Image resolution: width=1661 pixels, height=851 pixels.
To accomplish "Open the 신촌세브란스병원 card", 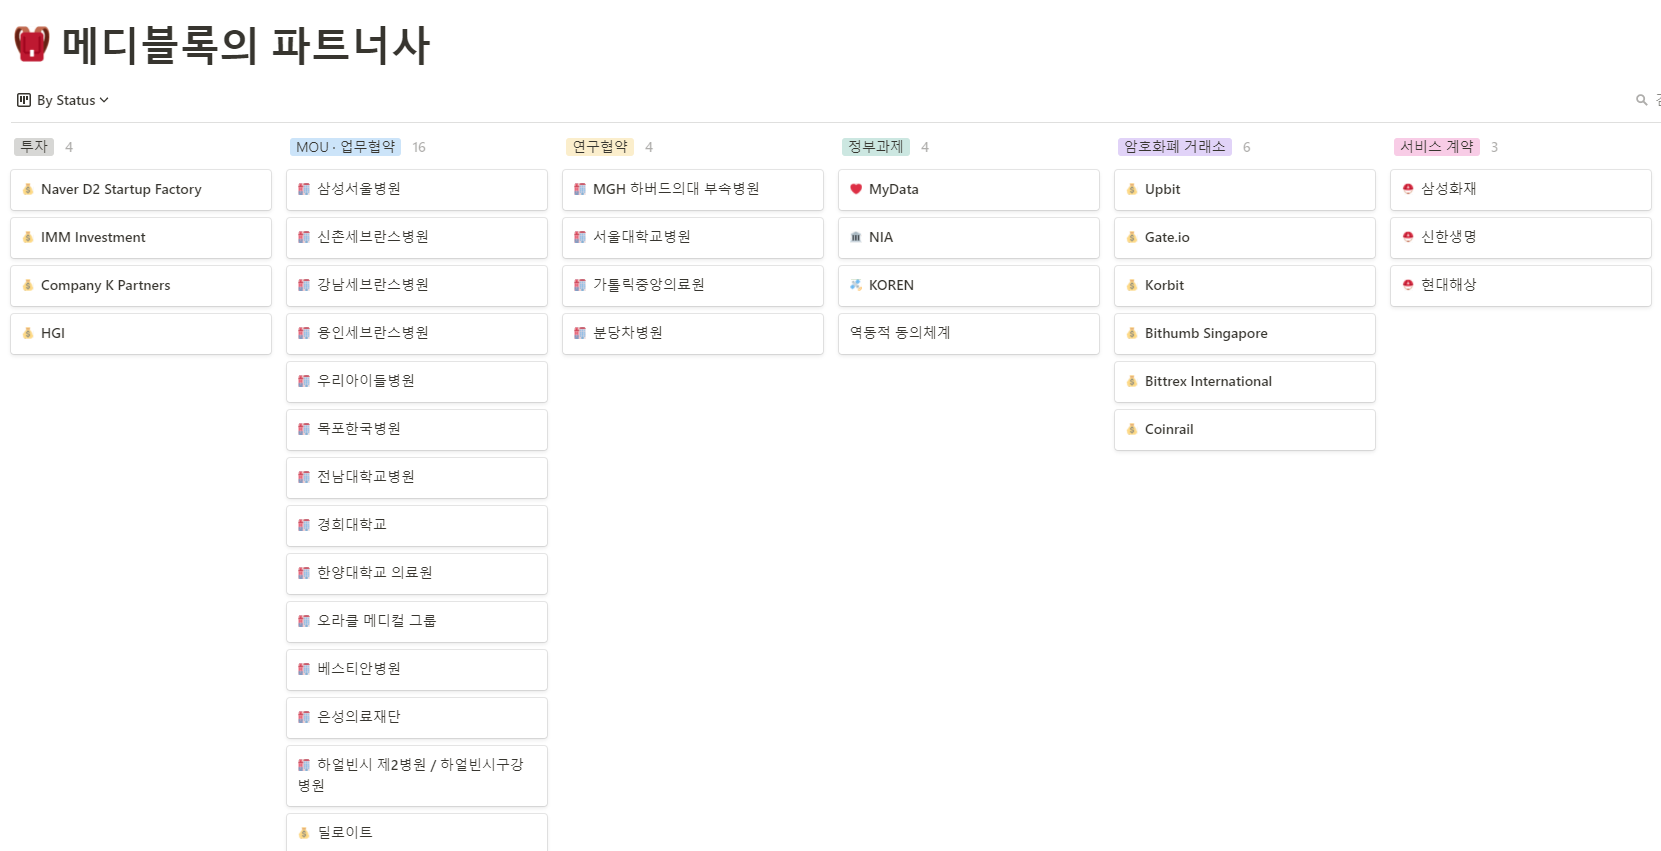I will click(417, 238).
